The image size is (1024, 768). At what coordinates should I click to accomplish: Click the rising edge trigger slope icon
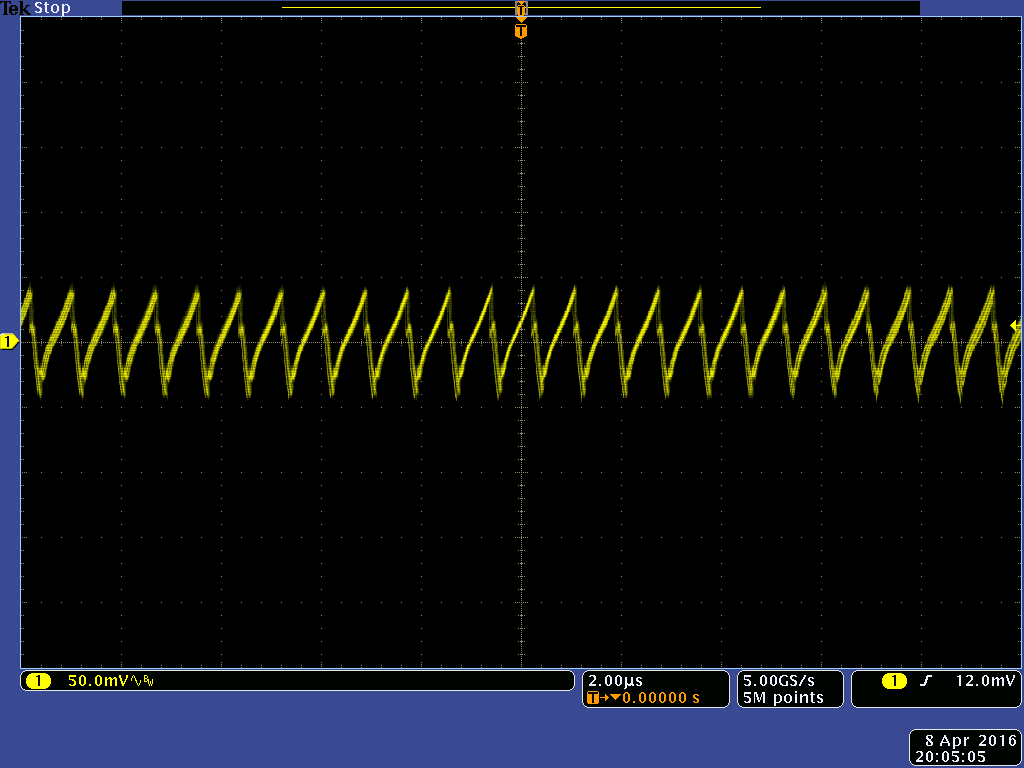(x=925, y=681)
